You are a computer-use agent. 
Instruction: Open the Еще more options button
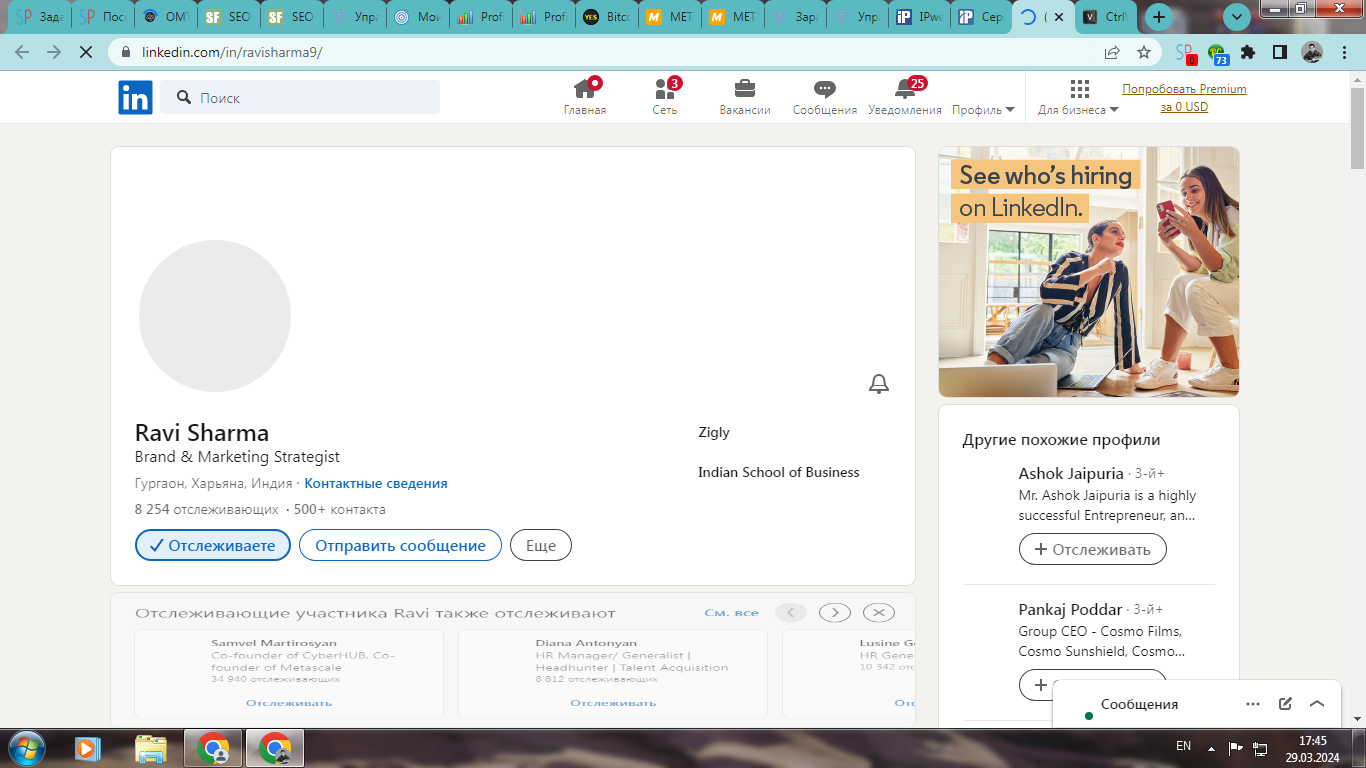[x=541, y=546]
